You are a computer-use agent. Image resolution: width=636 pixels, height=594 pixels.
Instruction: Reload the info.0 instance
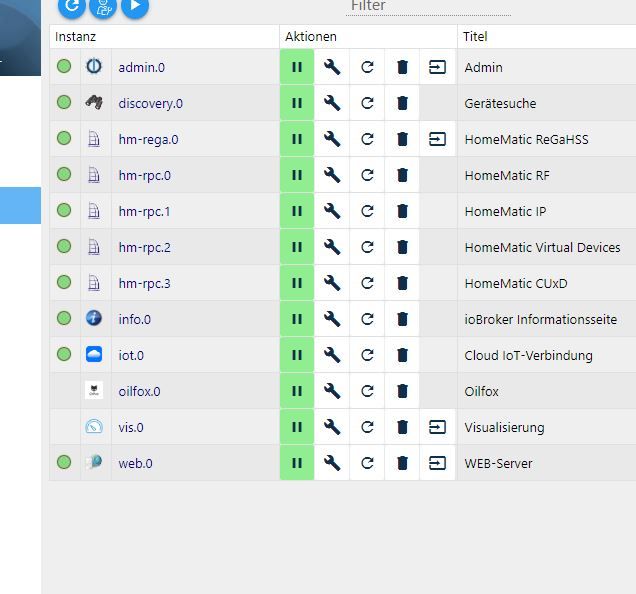[x=367, y=319]
